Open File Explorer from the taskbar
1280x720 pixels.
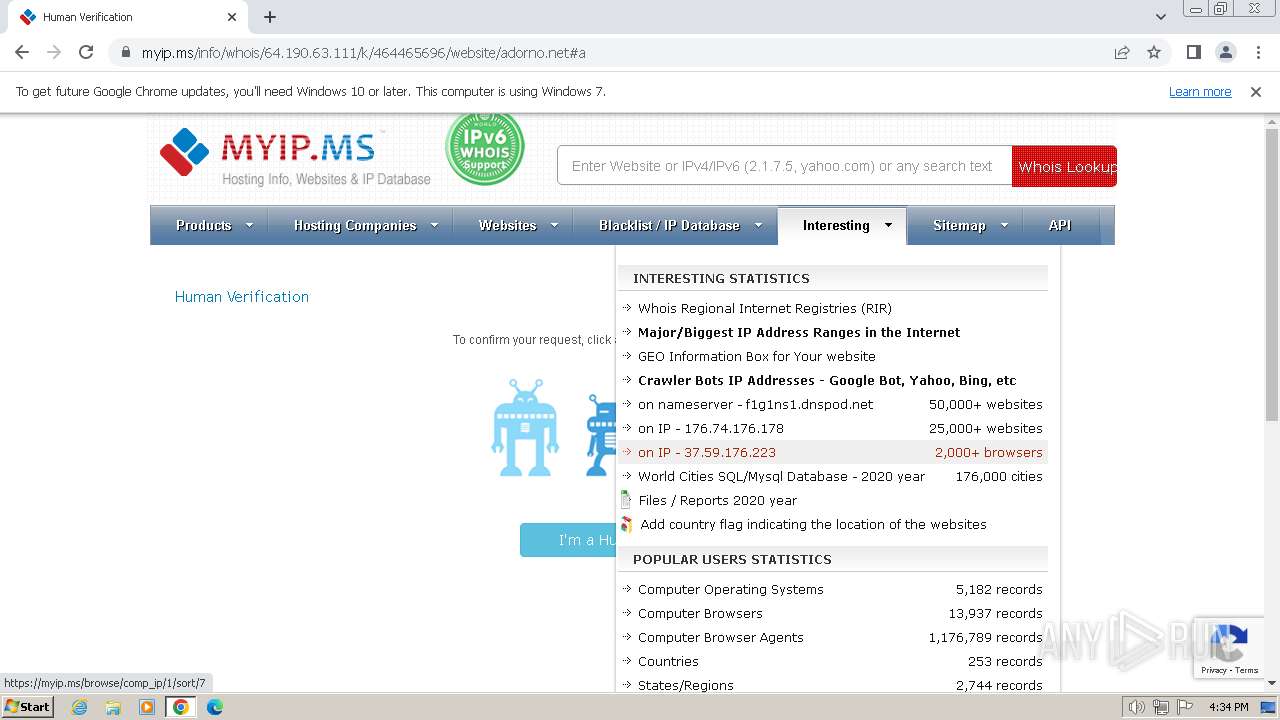(x=113, y=707)
